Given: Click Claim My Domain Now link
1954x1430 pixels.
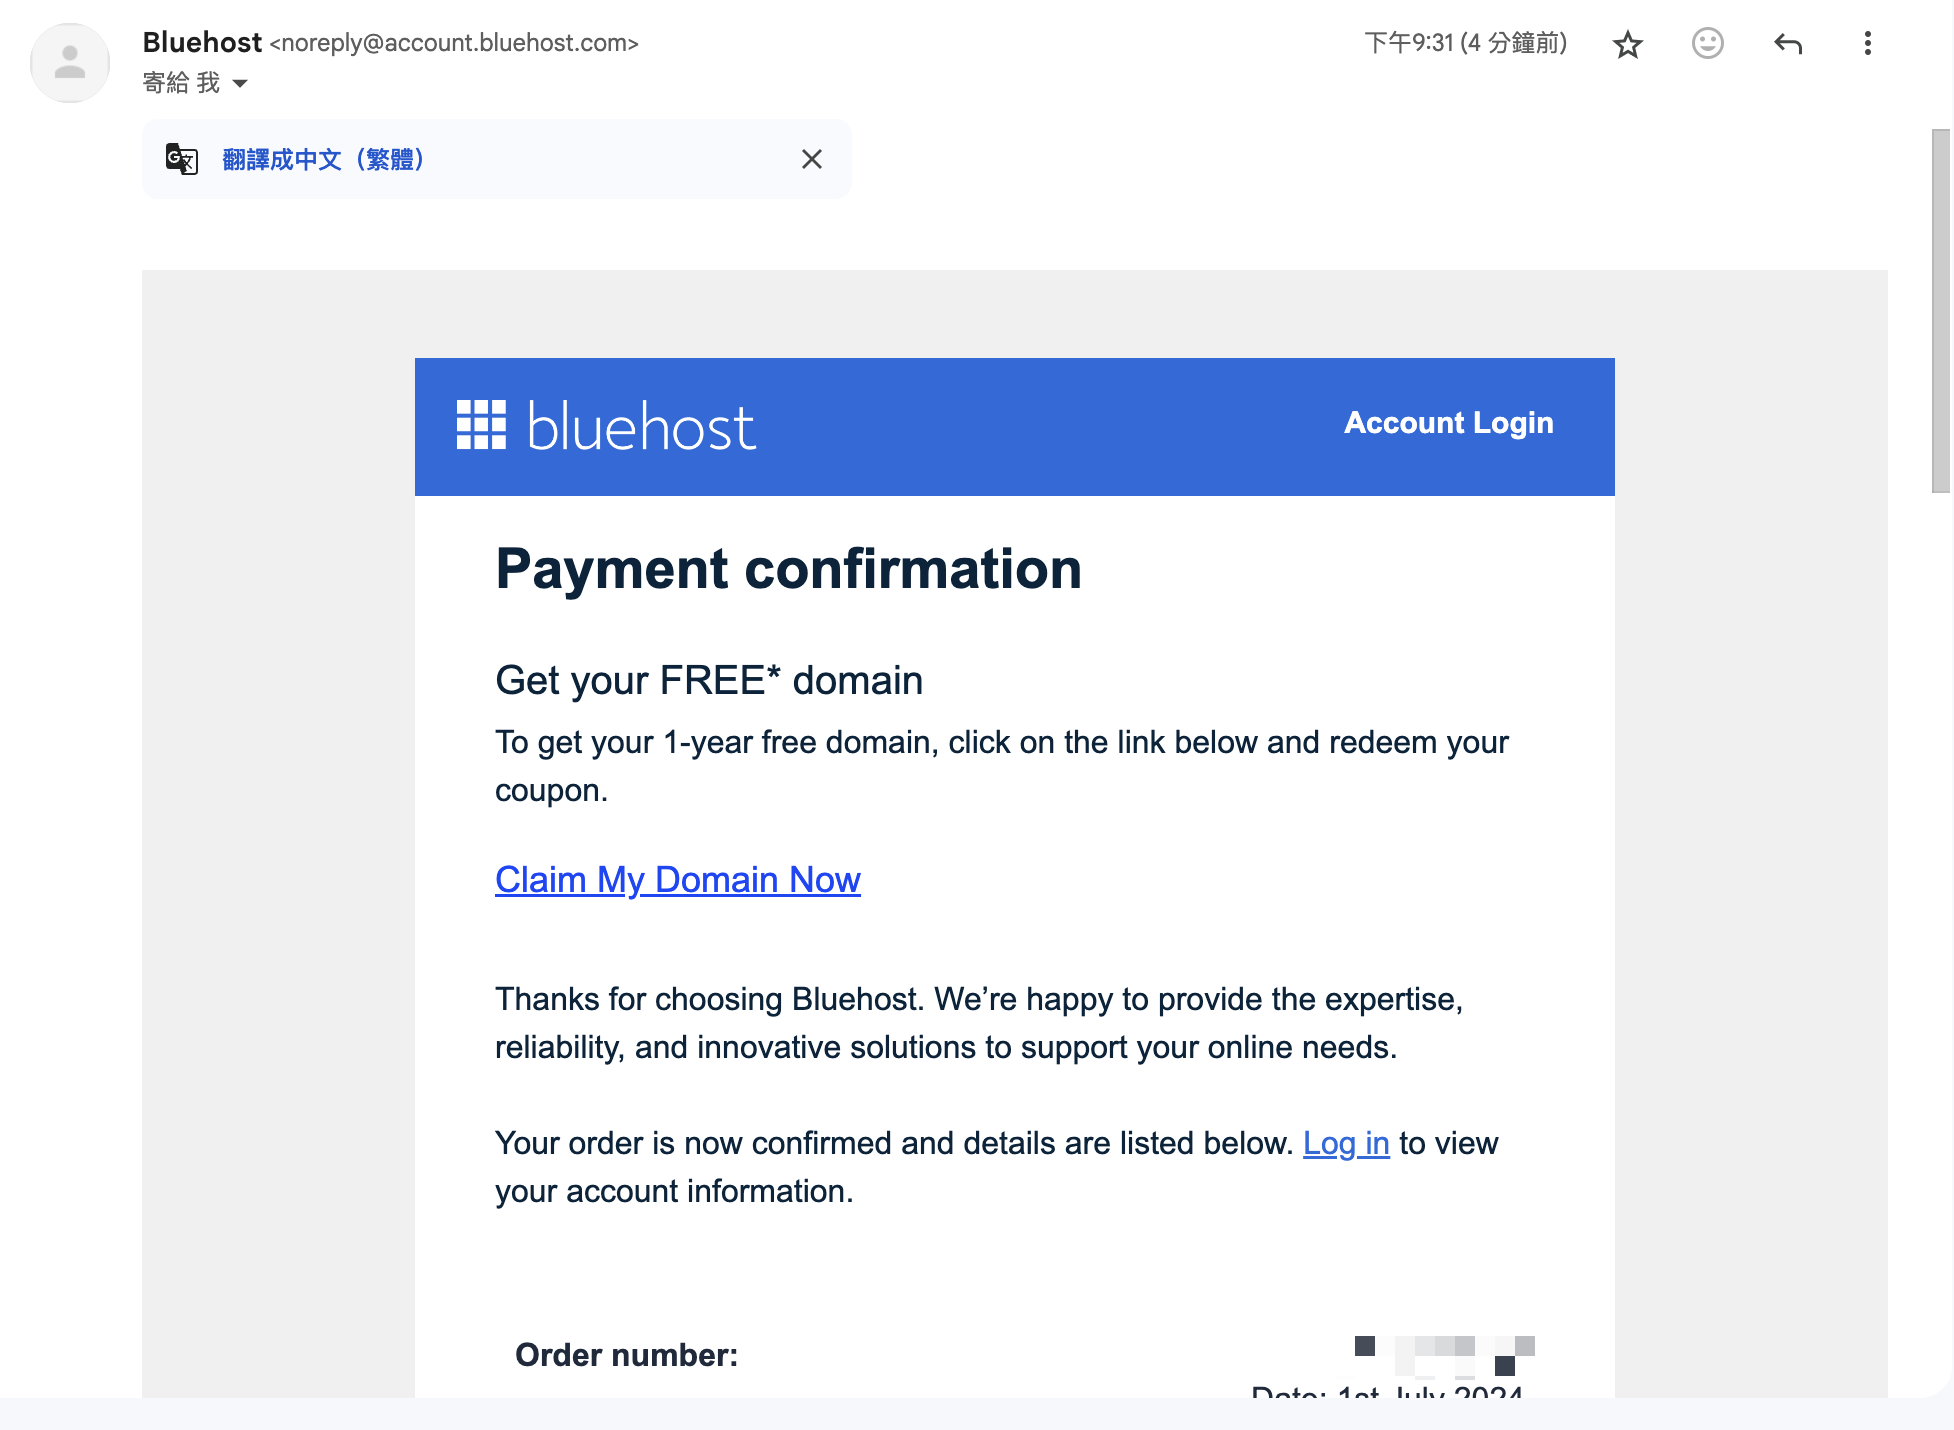Looking at the screenshot, I should (678, 880).
